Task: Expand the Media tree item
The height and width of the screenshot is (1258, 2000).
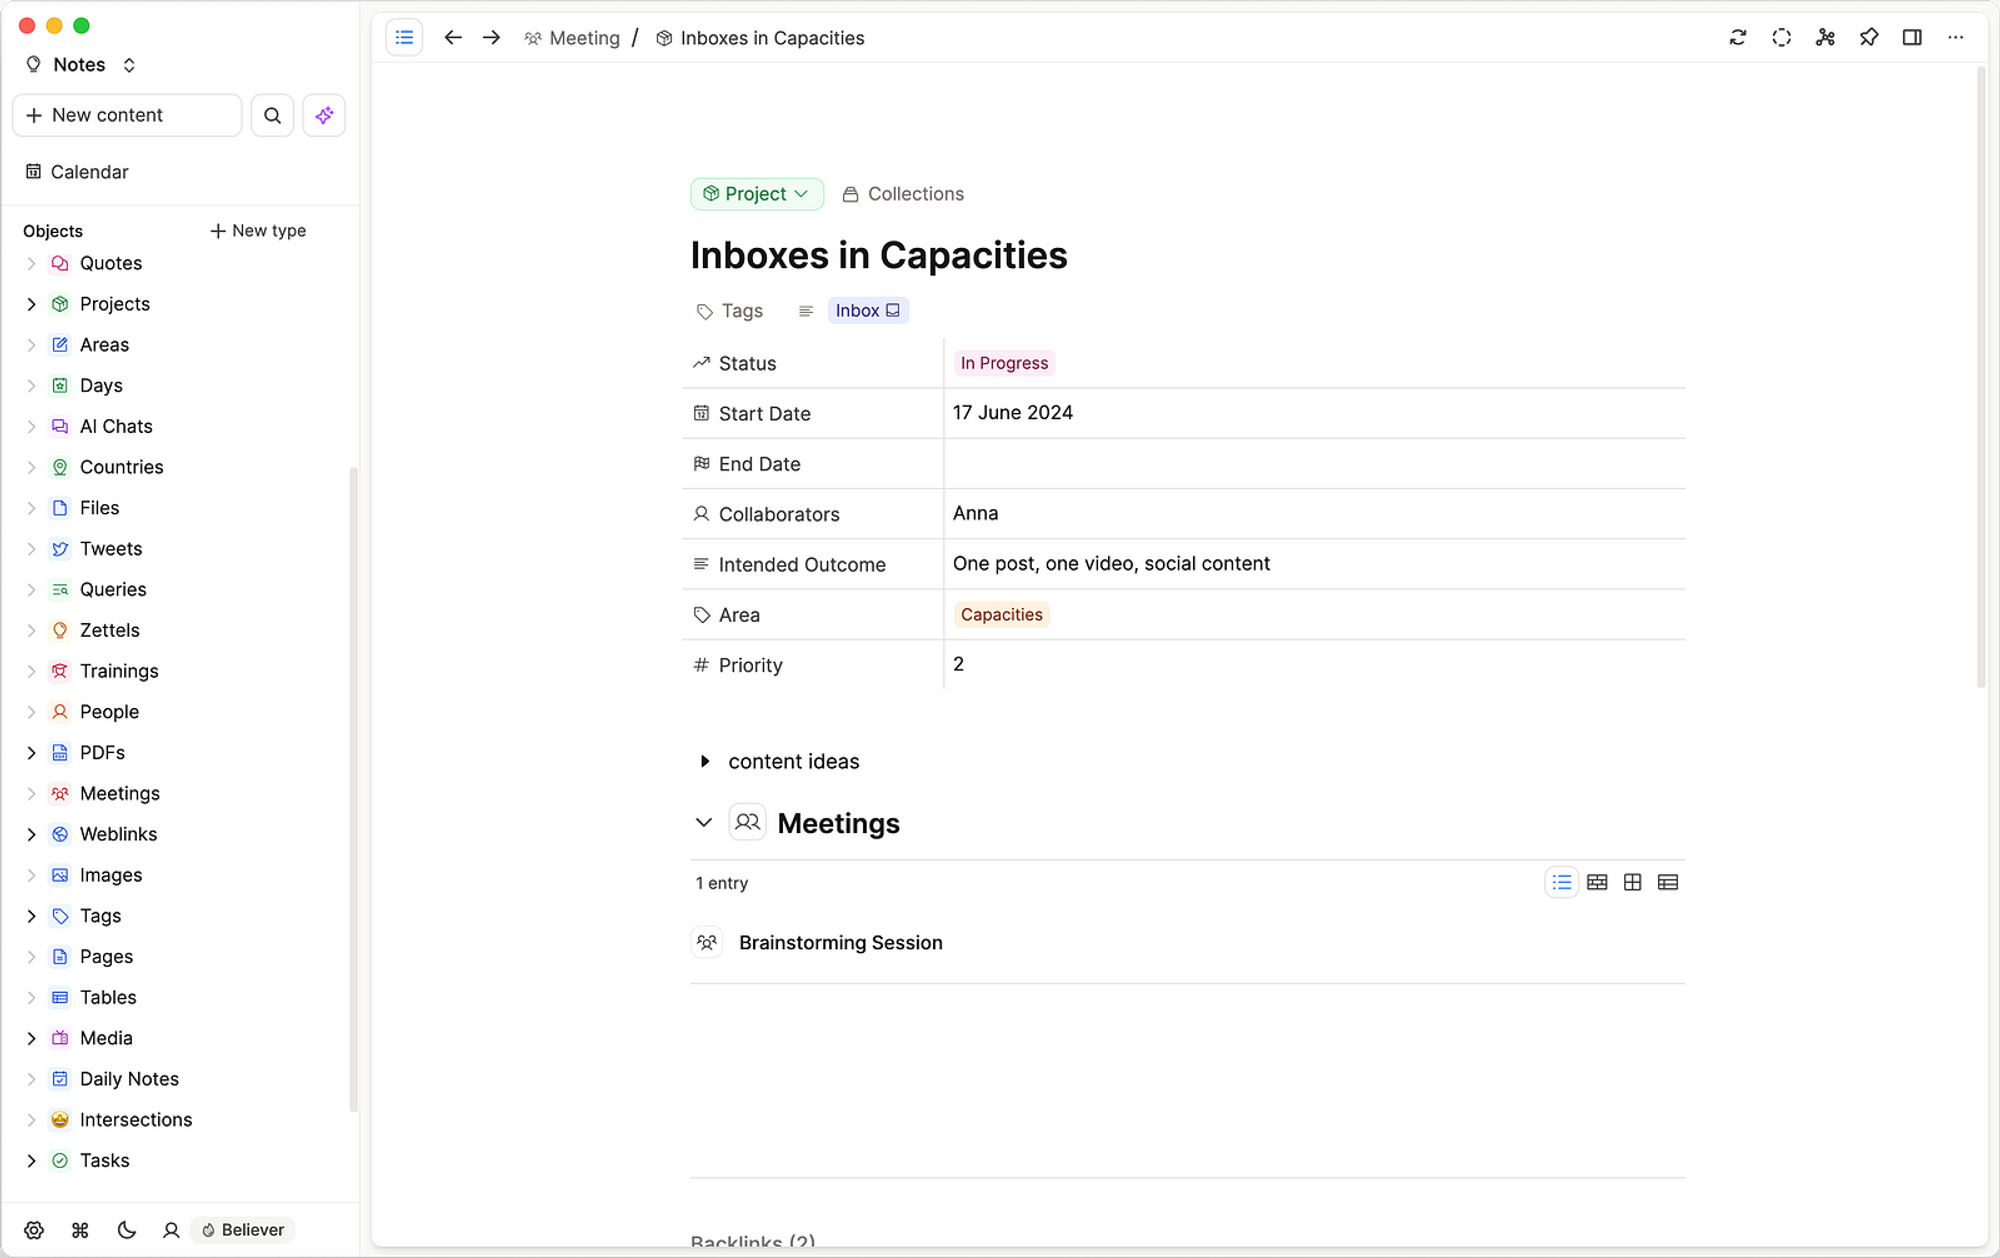Action: click(x=31, y=1038)
